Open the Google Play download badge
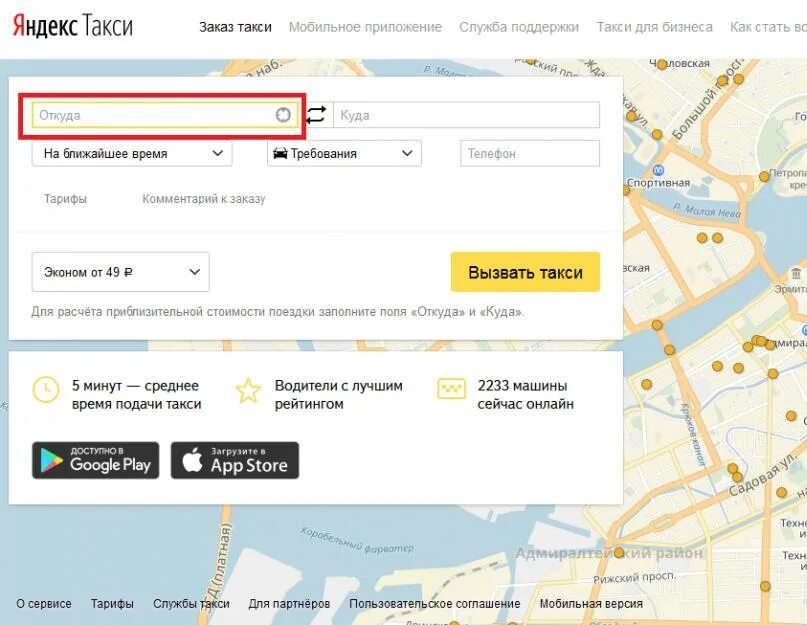The width and height of the screenshot is (807, 625). [x=96, y=460]
